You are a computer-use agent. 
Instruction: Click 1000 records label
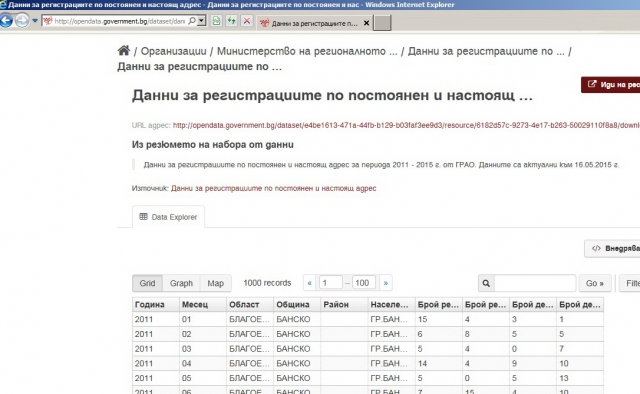(267, 283)
